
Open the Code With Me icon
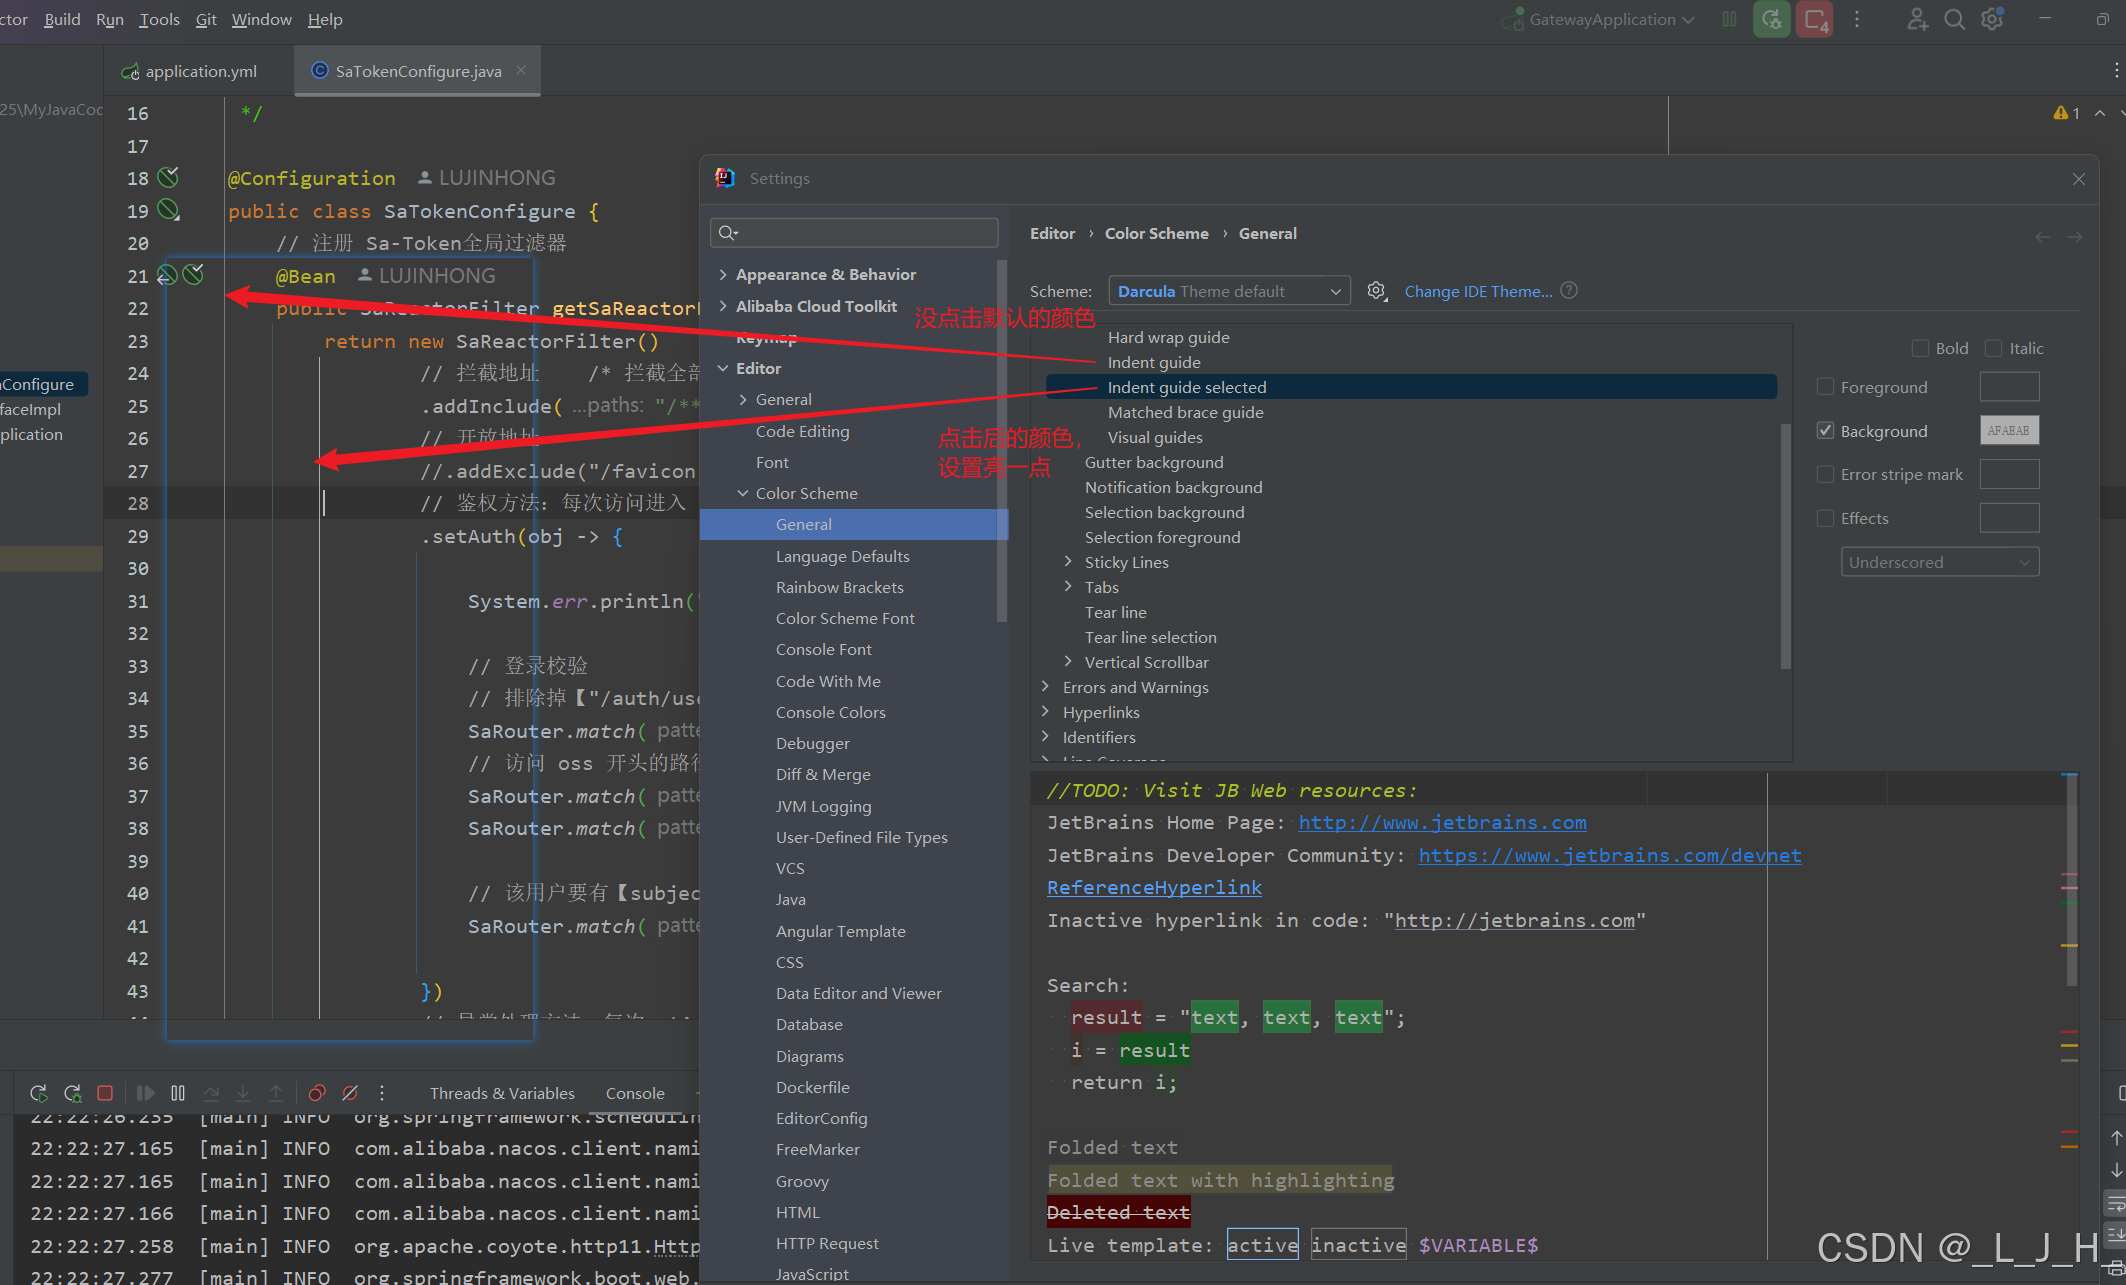click(x=1916, y=19)
